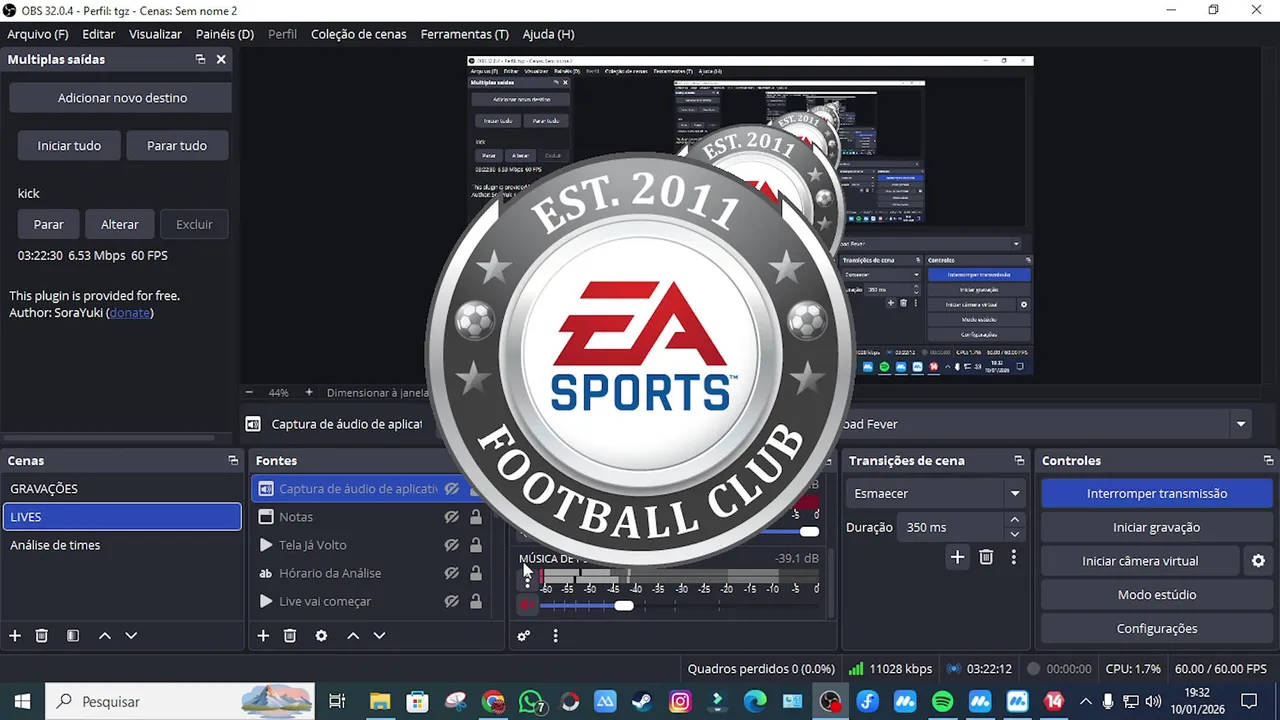Click Adicionar novo destino button

[122, 98]
